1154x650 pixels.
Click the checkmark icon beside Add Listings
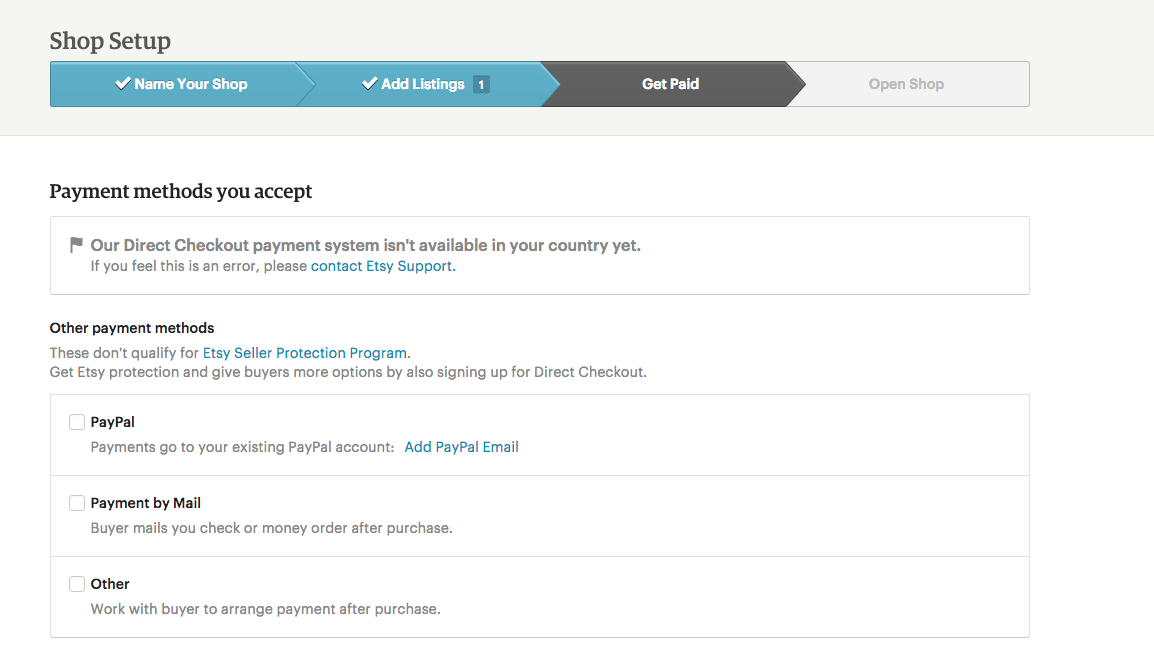point(369,83)
